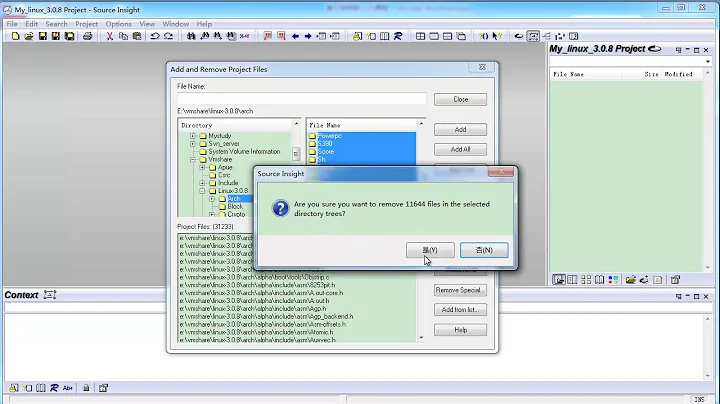Click the Close button in Add and Remove dialog

point(461,100)
